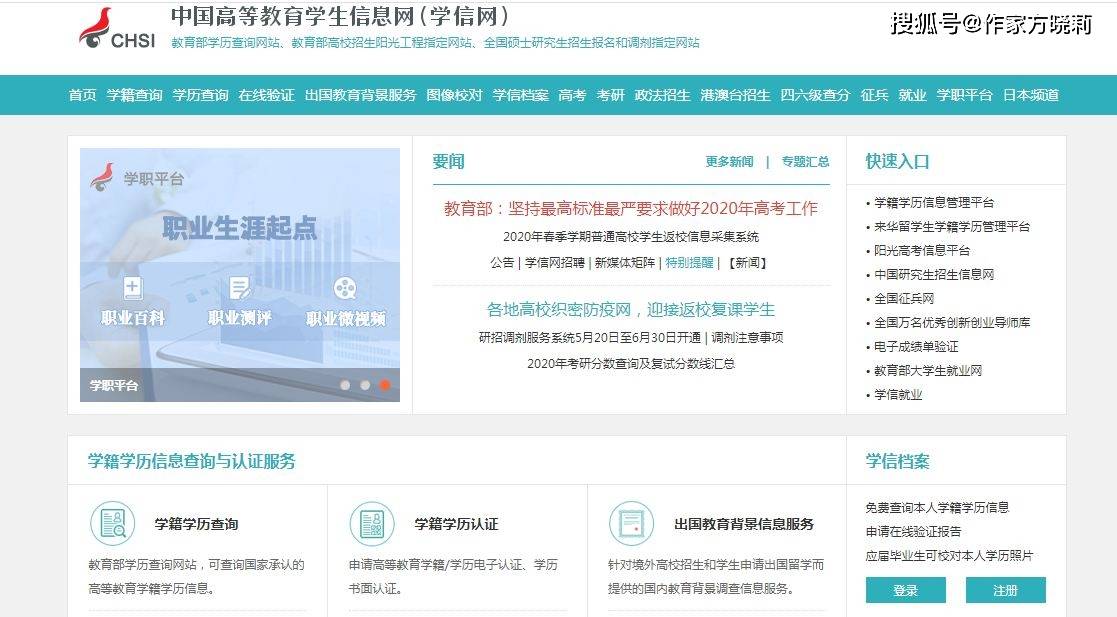
Task: Click the 学职平台 caption on banner bottom
Action: pos(114,385)
